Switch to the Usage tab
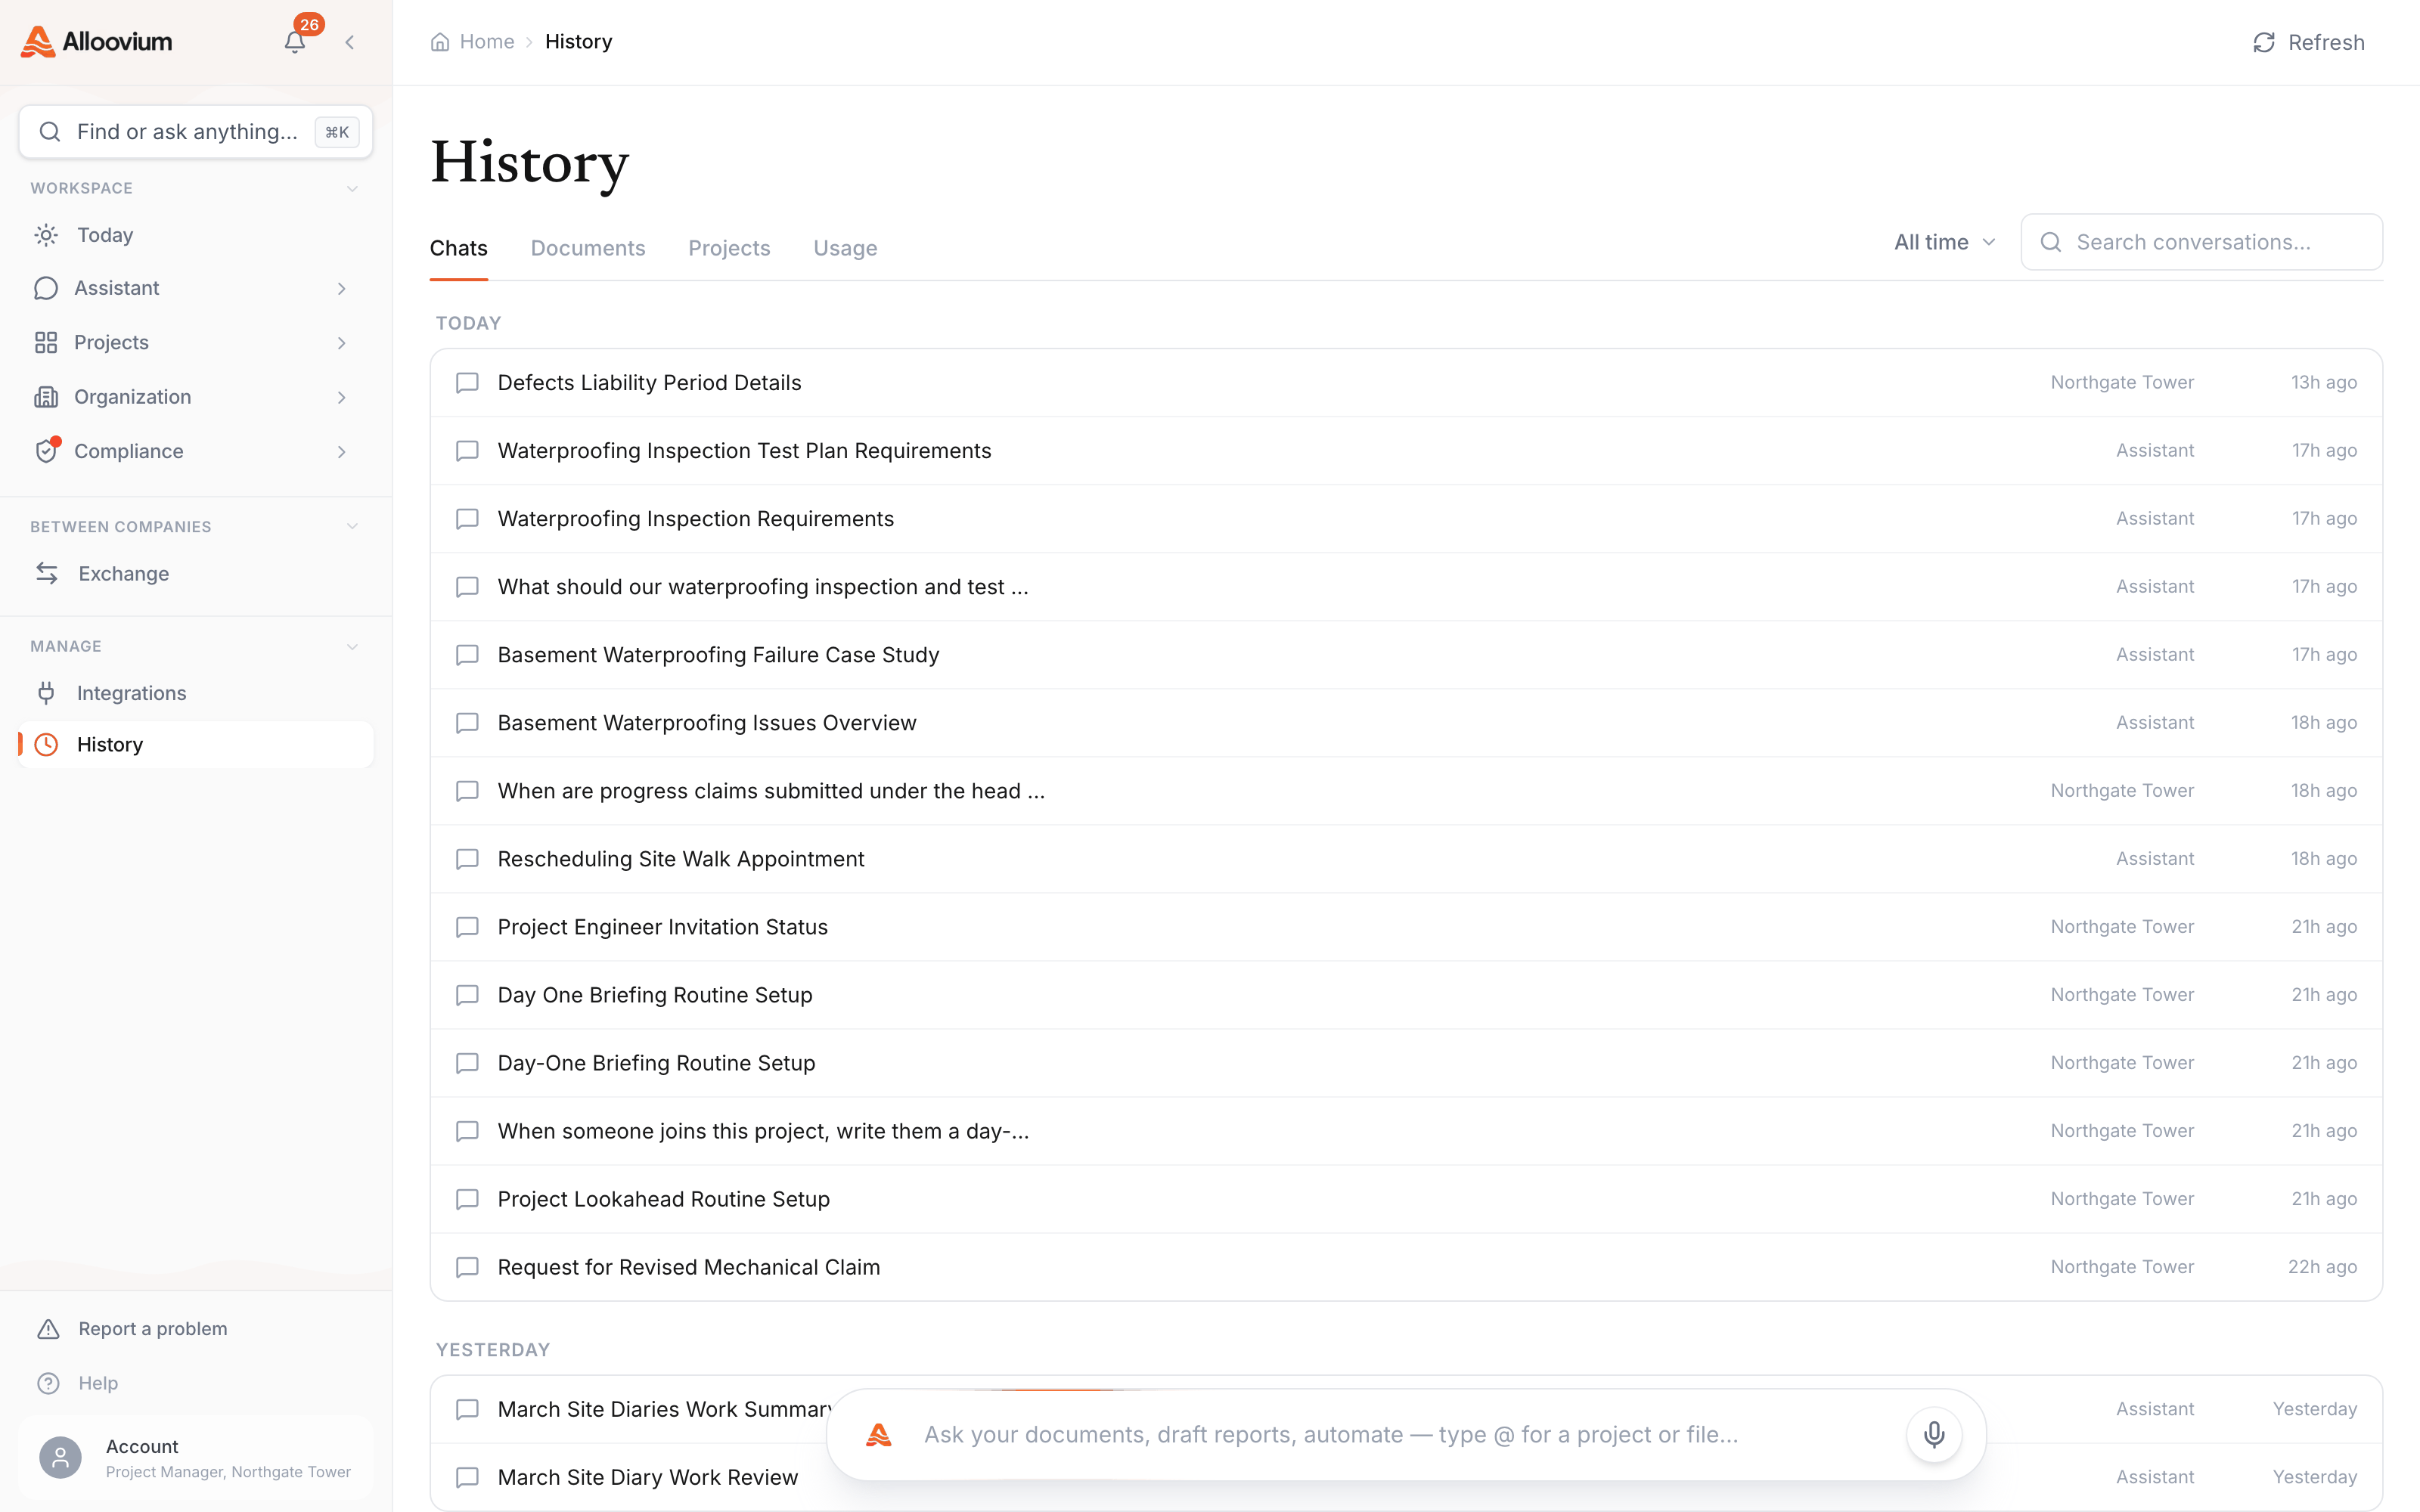The width and height of the screenshot is (2420, 1512). tap(845, 248)
